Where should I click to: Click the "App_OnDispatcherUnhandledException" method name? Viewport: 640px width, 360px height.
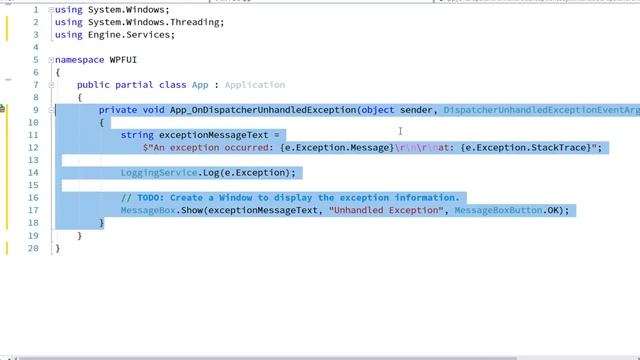[263, 110]
